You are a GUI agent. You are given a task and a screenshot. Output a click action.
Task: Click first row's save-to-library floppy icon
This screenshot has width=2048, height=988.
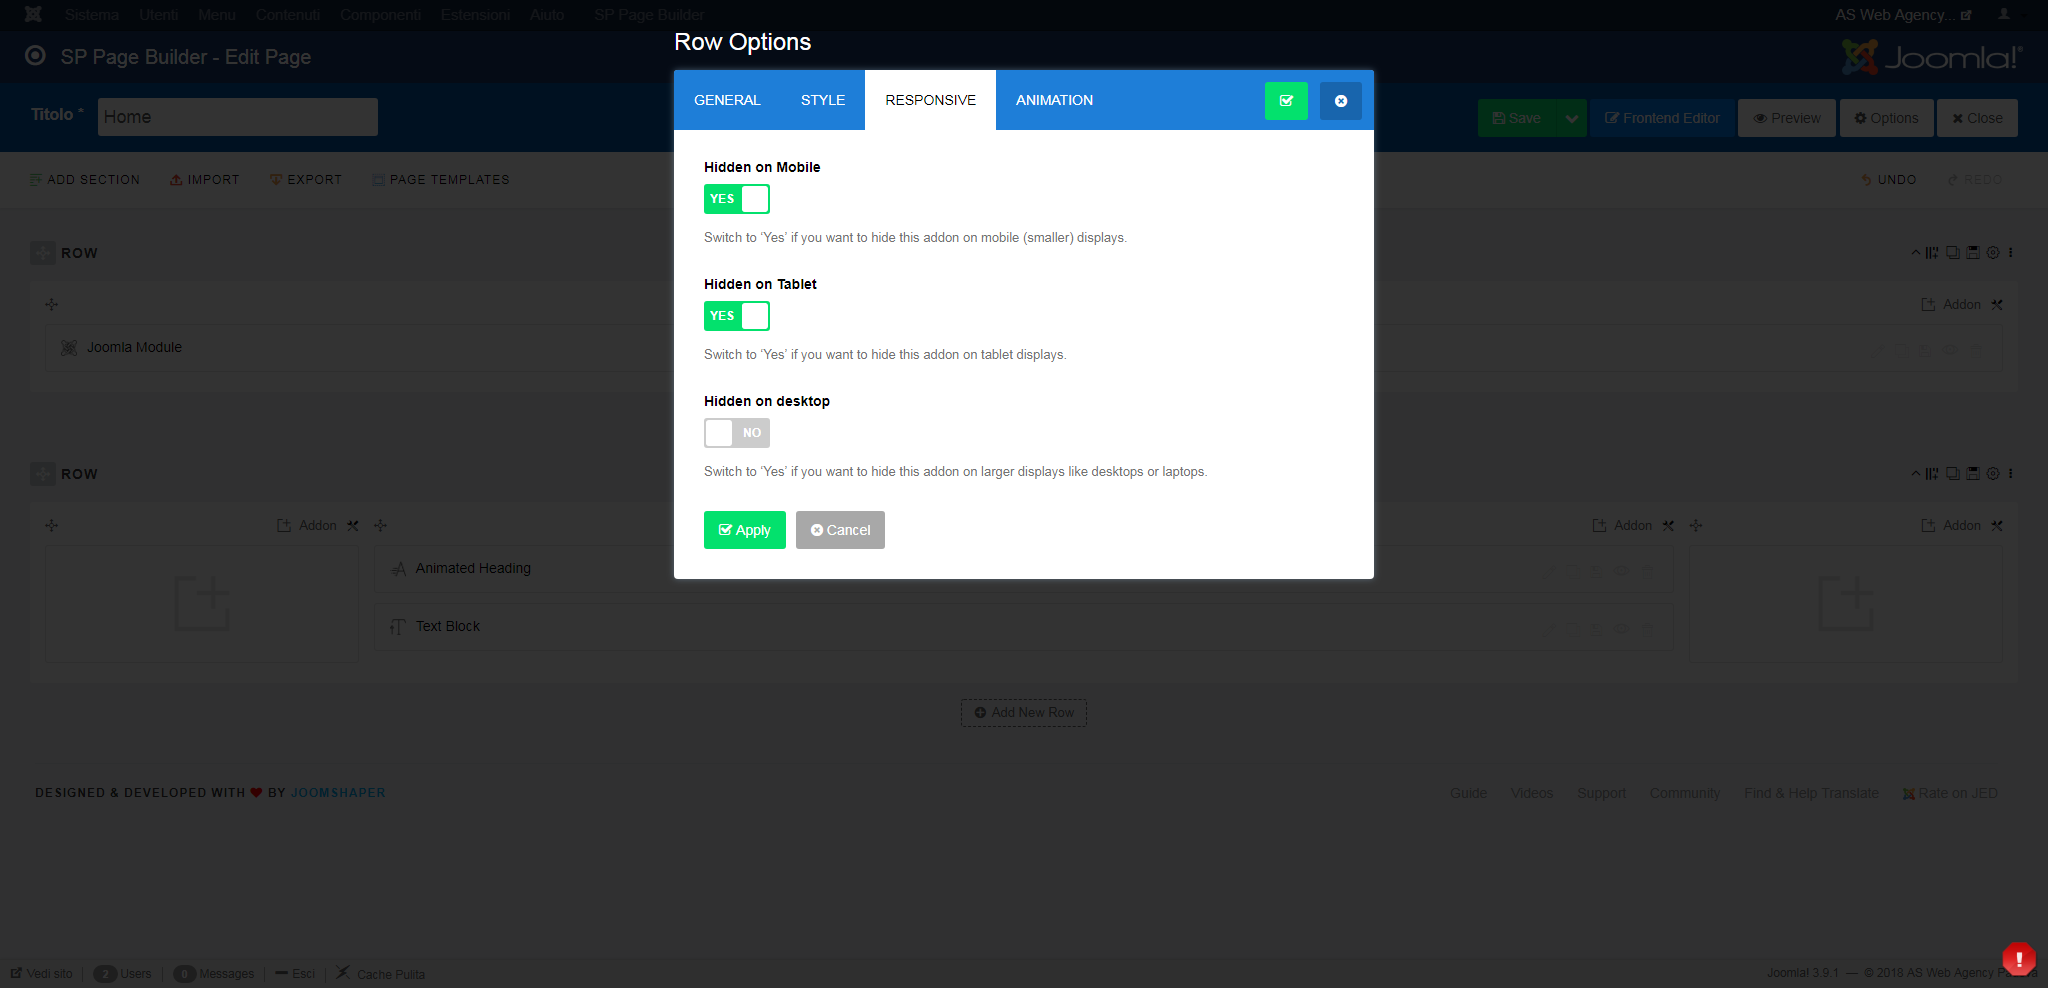coord(1973,253)
